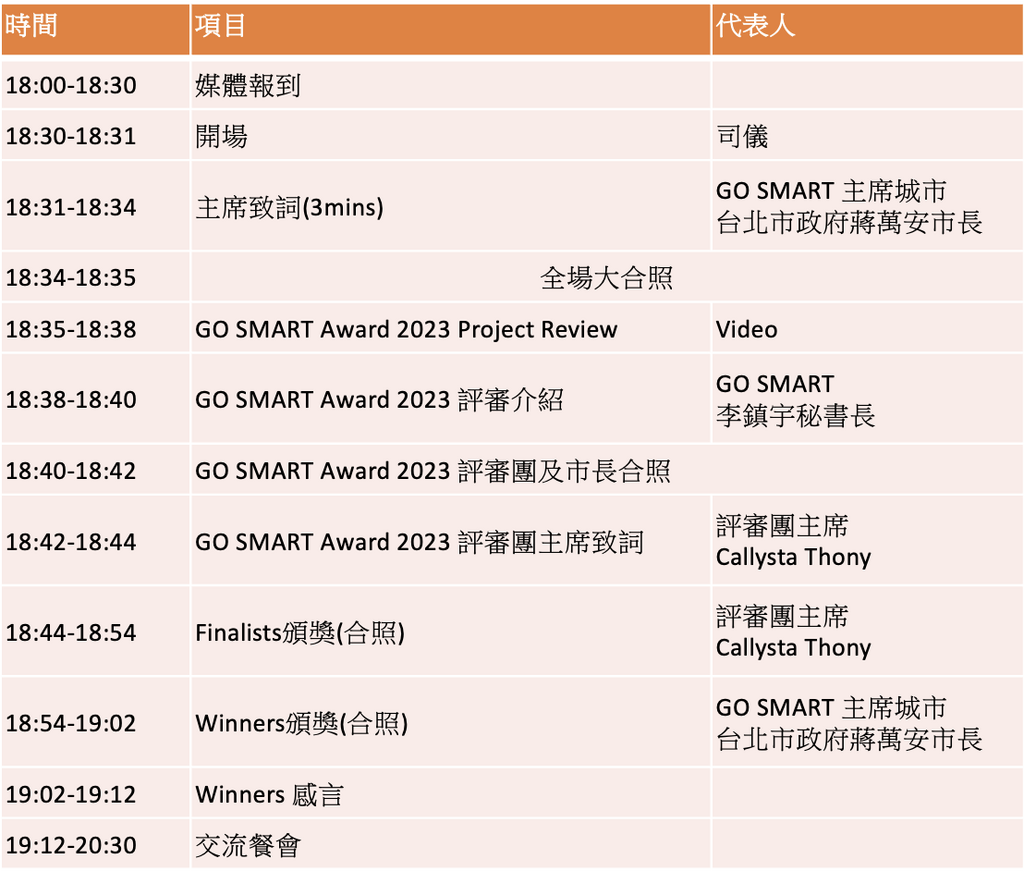Click the Finalists頒獎(合照) cell
This screenshot has width=1024, height=871.
click(x=300, y=633)
